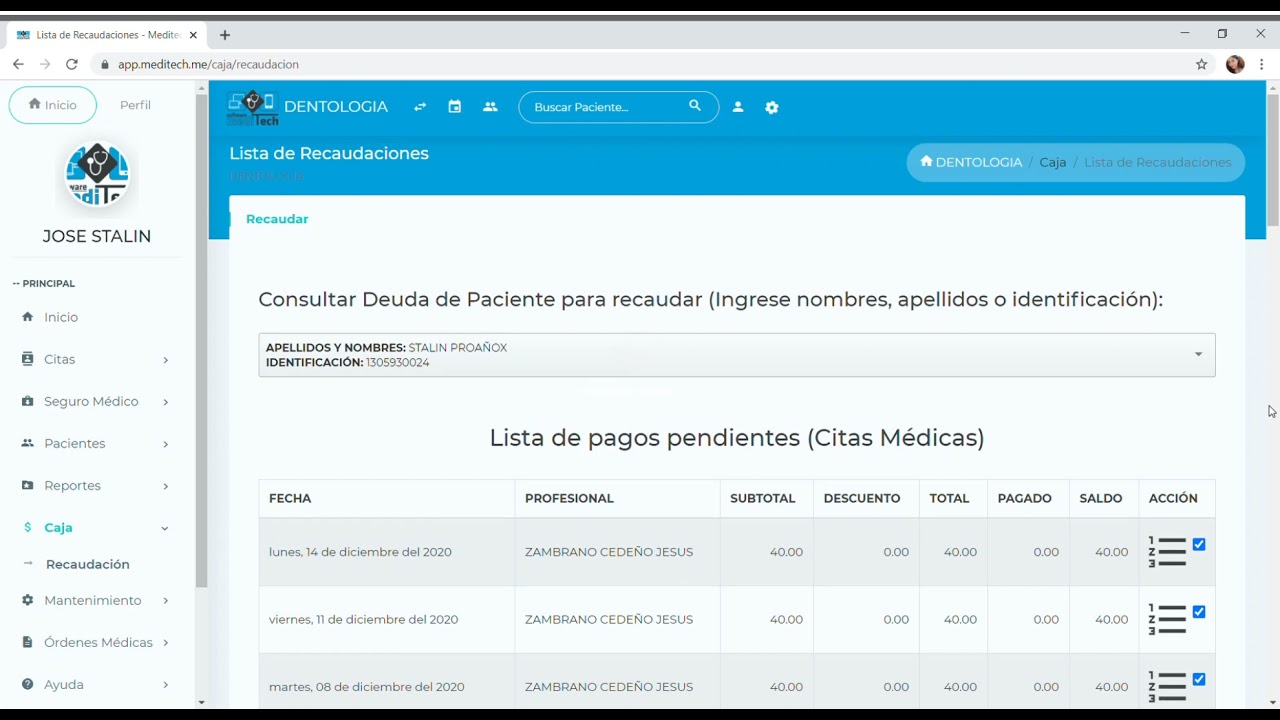The width and height of the screenshot is (1280, 720).
Task: Click the Lista de Recaudaciones breadcrumb
Action: coord(1158,162)
